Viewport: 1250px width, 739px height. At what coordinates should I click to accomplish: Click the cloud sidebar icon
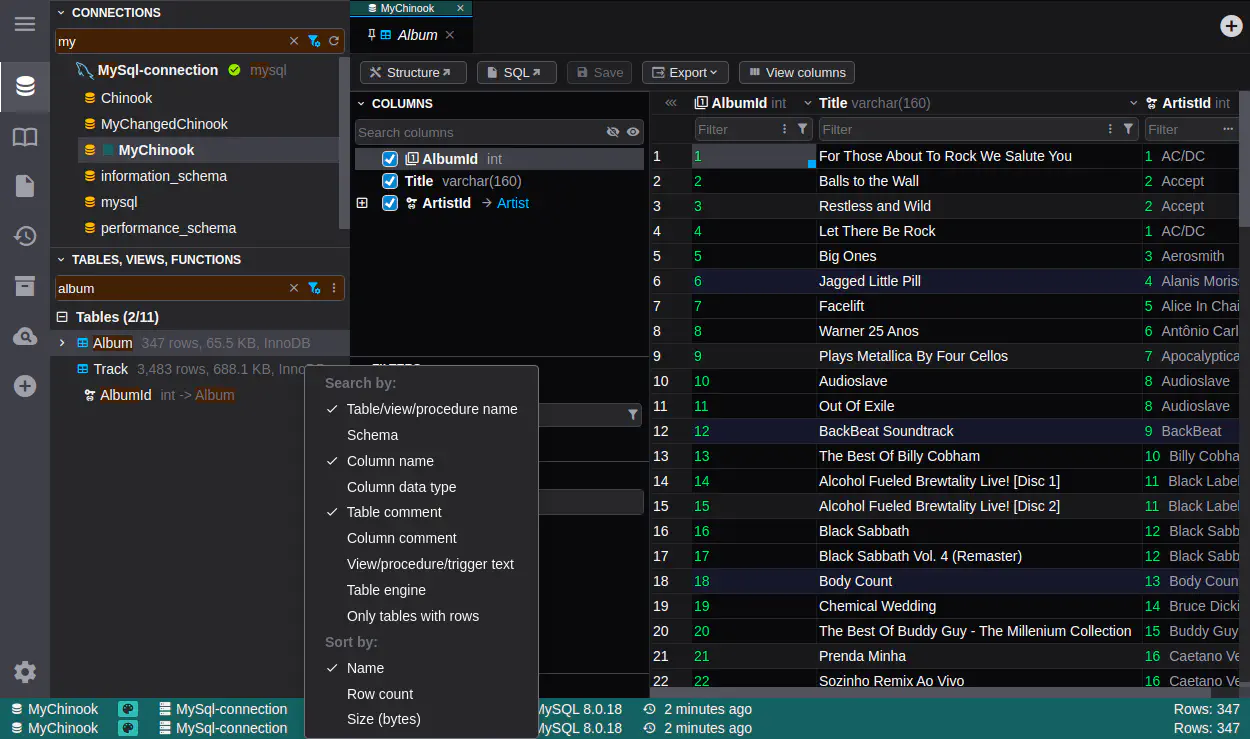tap(25, 337)
